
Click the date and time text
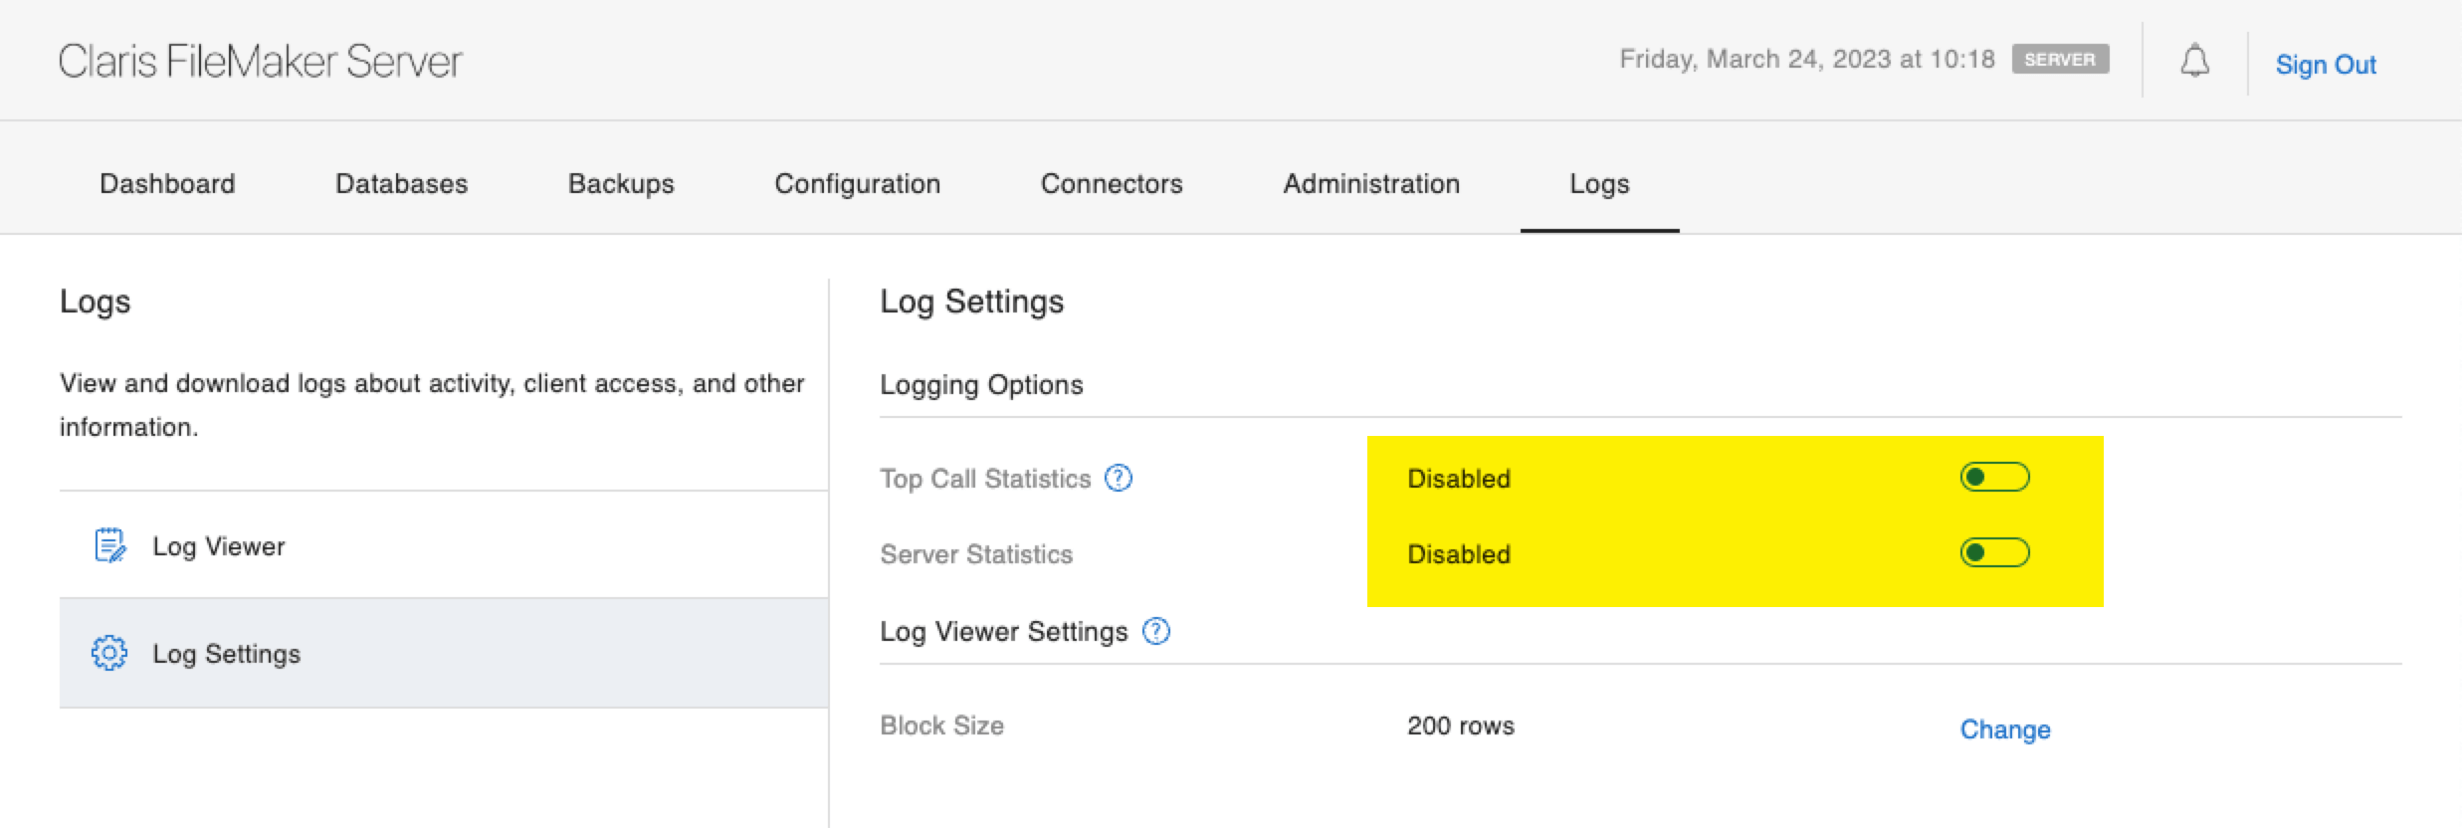pos(1806,59)
